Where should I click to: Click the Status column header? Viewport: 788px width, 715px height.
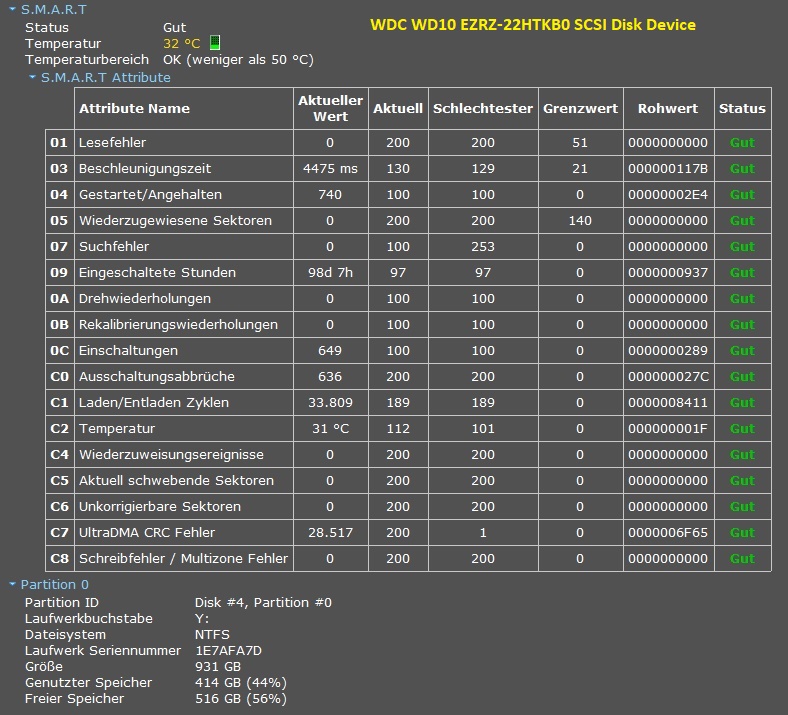(742, 109)
